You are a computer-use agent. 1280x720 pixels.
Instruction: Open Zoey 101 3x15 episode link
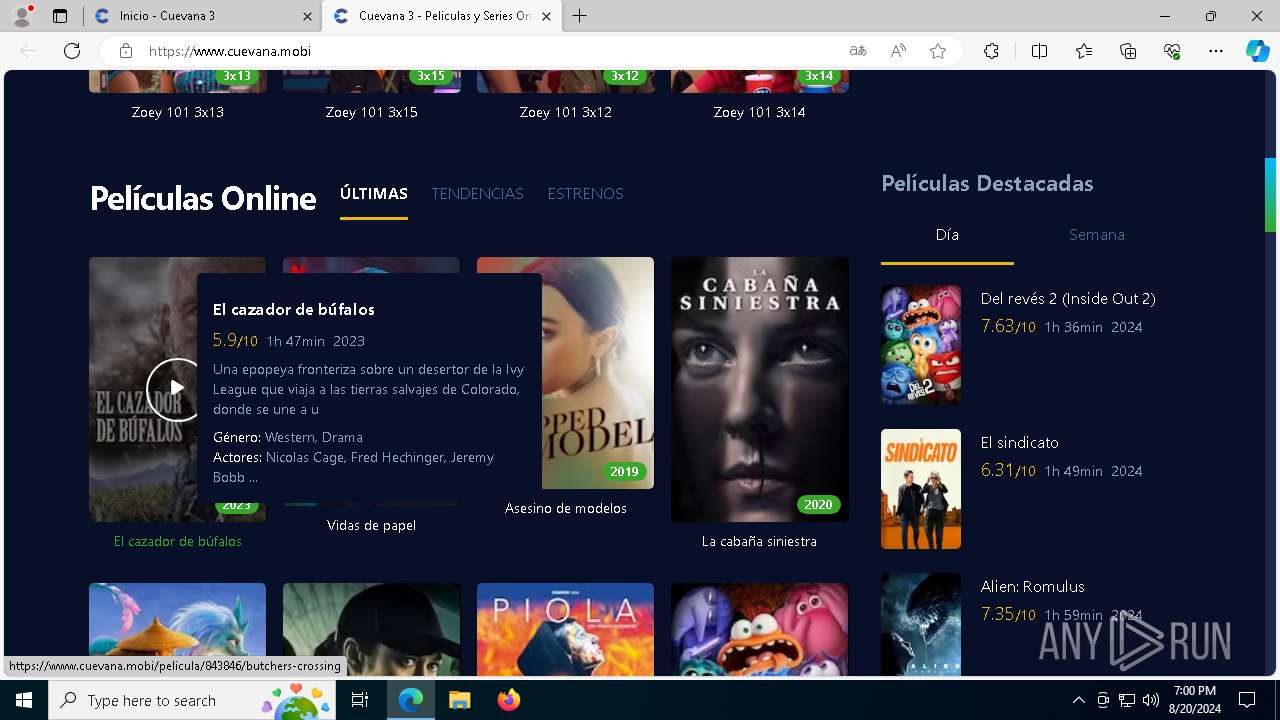tap(372, 112)
